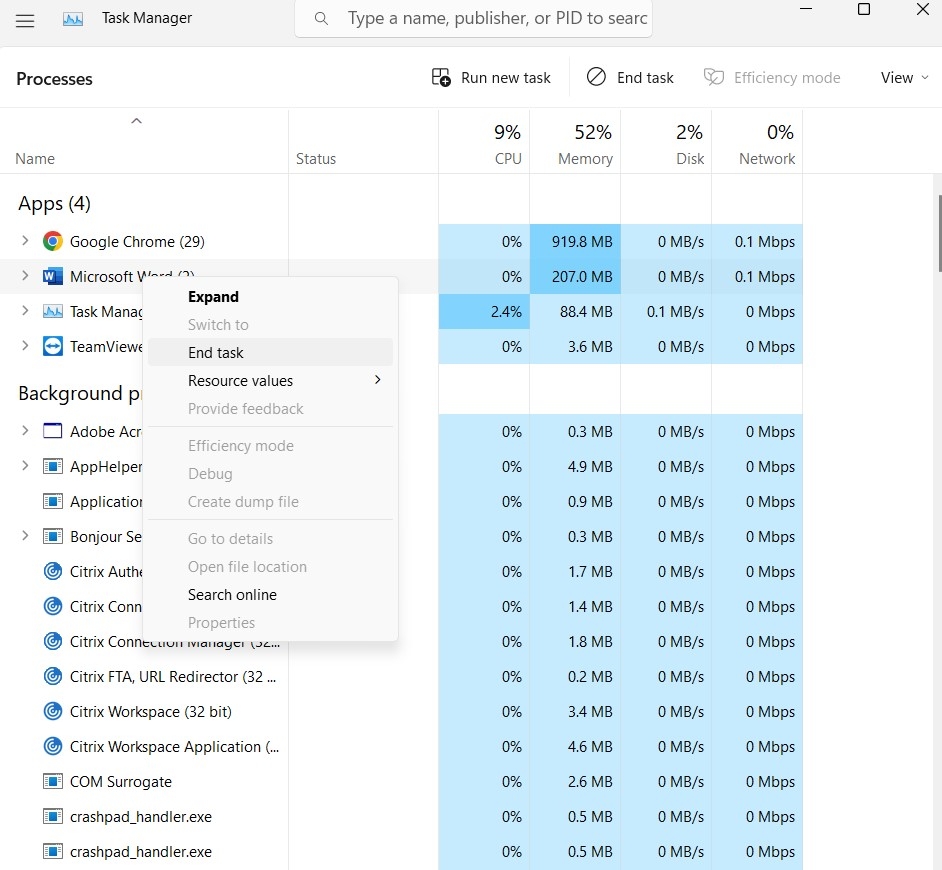Screen dimensions: 942x870
Task: Click the Adobe Acrobat process icon
Action: click(x=53, y=431)
